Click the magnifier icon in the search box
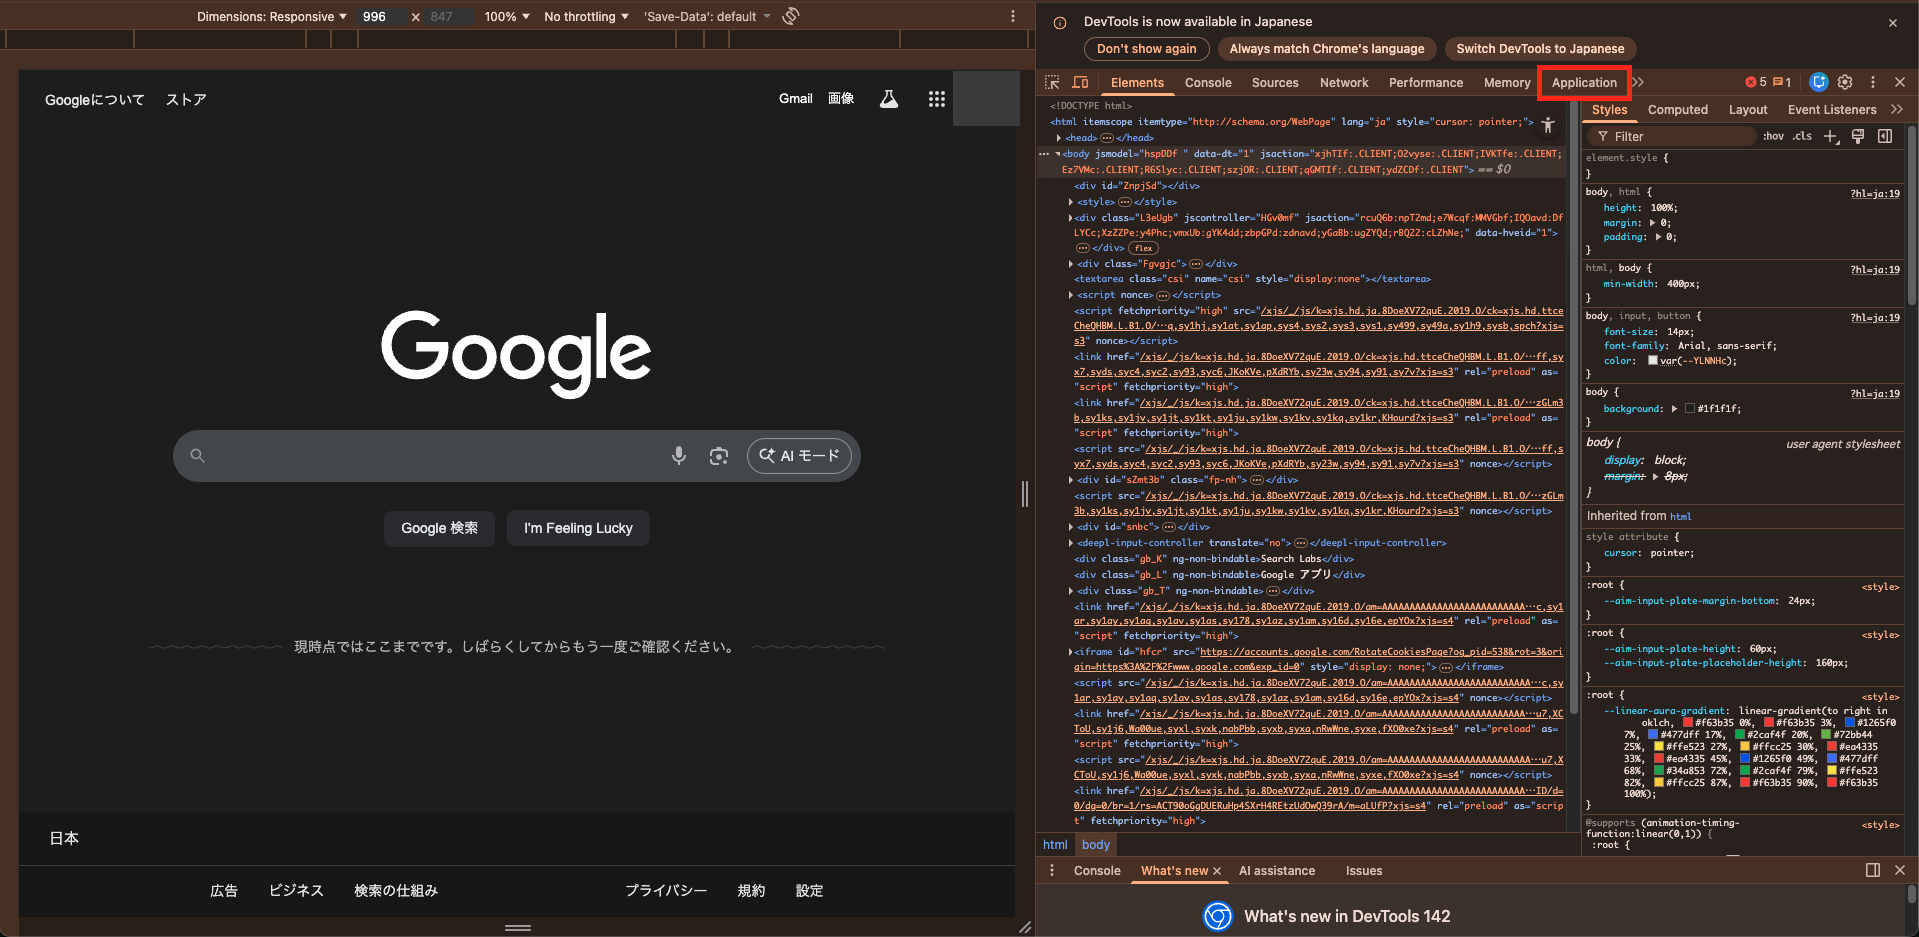Screen dimensions: 1919x937 click(x=198, y=456)
